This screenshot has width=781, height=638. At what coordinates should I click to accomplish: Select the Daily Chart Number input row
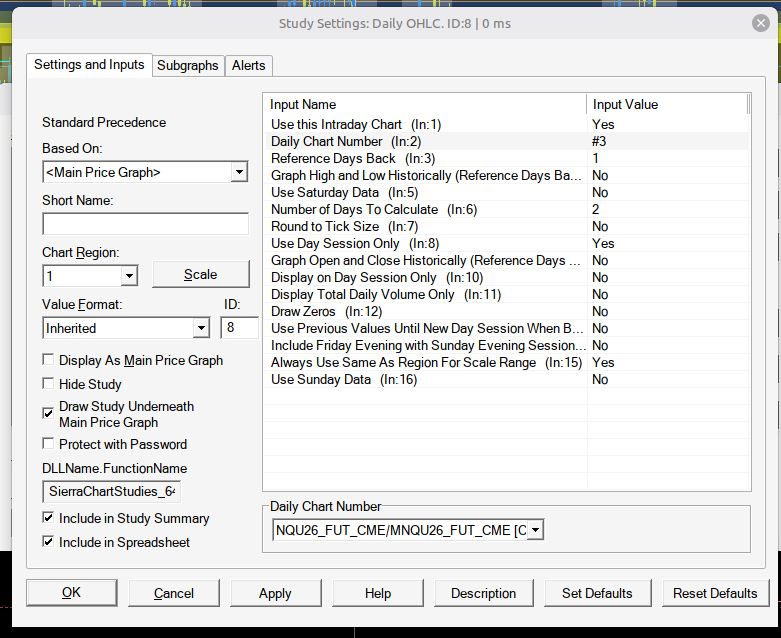(506, 141)
